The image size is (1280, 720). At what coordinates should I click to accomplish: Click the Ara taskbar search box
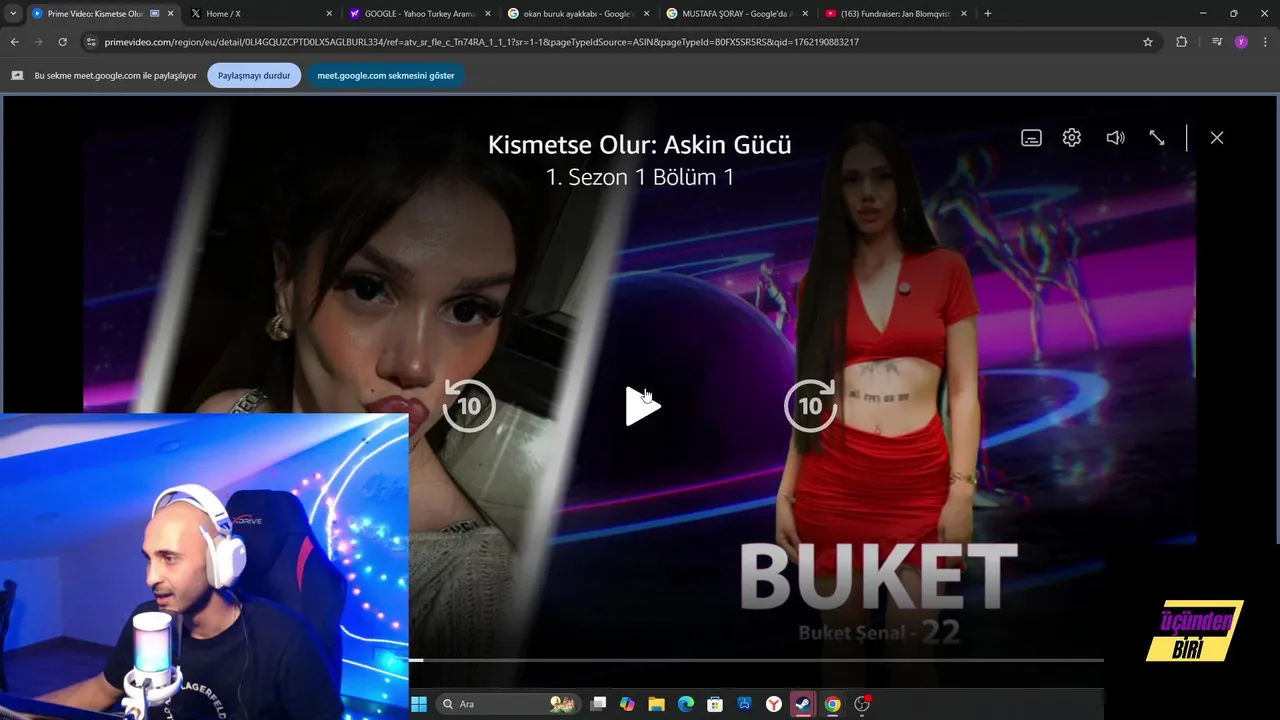tap(508, 704)
